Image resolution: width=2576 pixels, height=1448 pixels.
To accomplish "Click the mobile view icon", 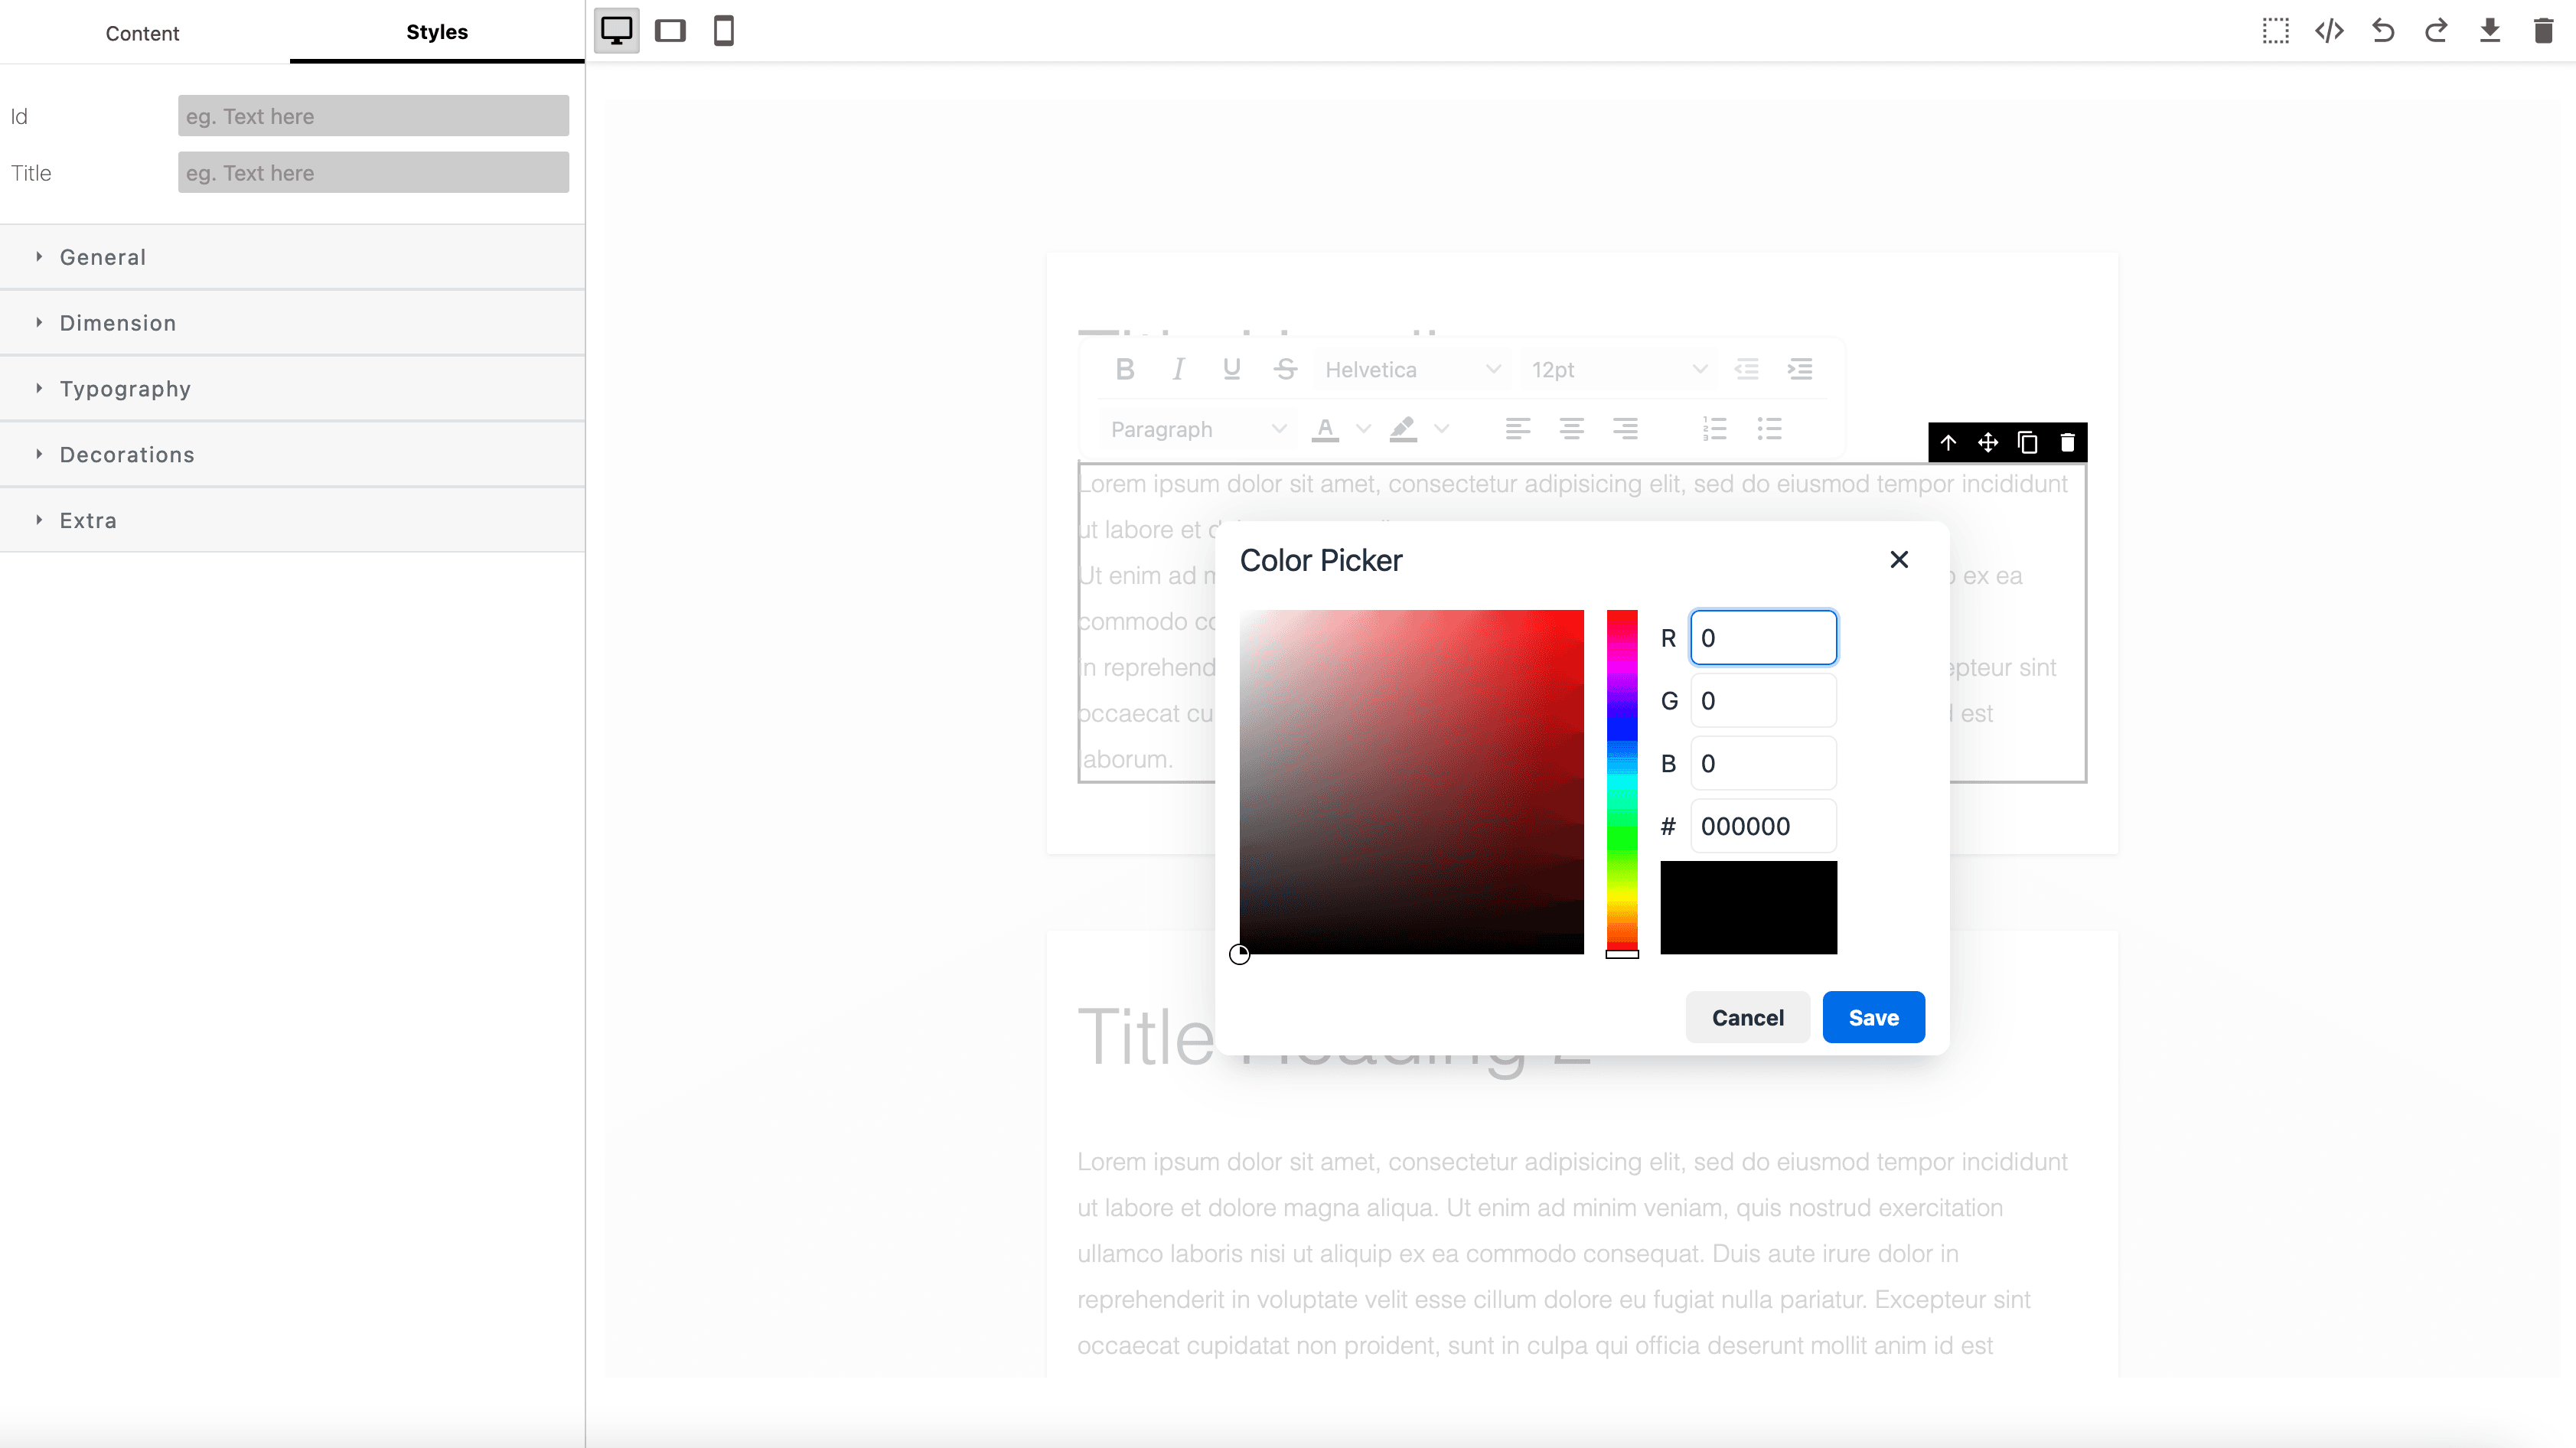I will pyautogui.click(x=726, y=30).
